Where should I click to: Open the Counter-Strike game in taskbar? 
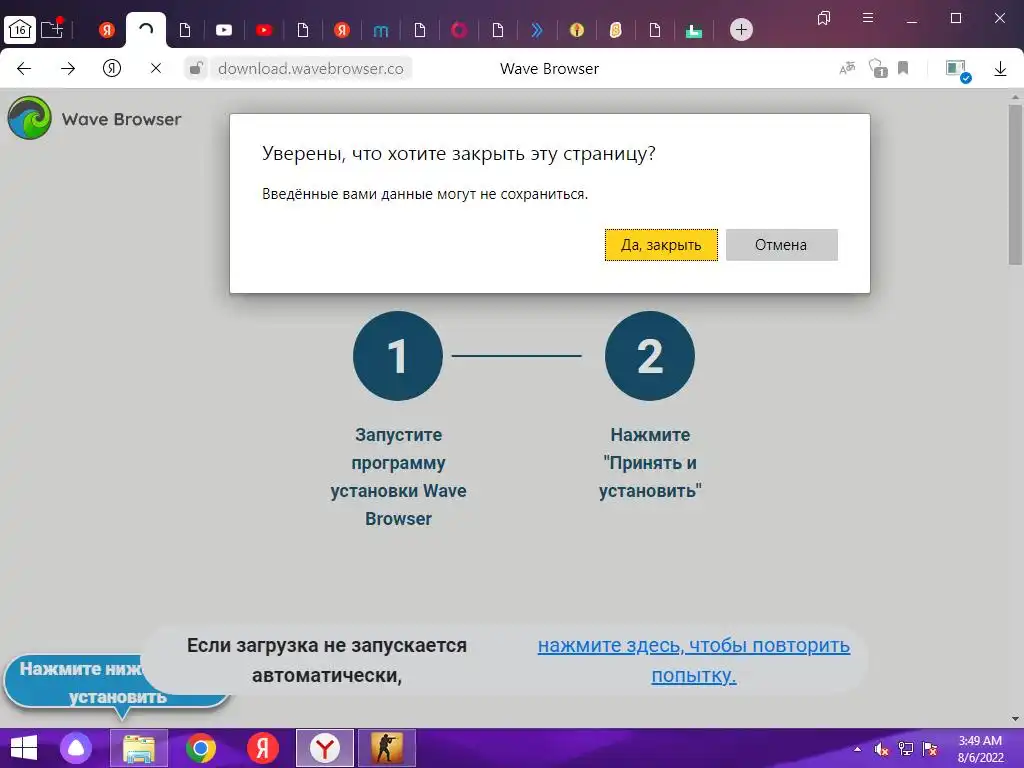point(387,748)
